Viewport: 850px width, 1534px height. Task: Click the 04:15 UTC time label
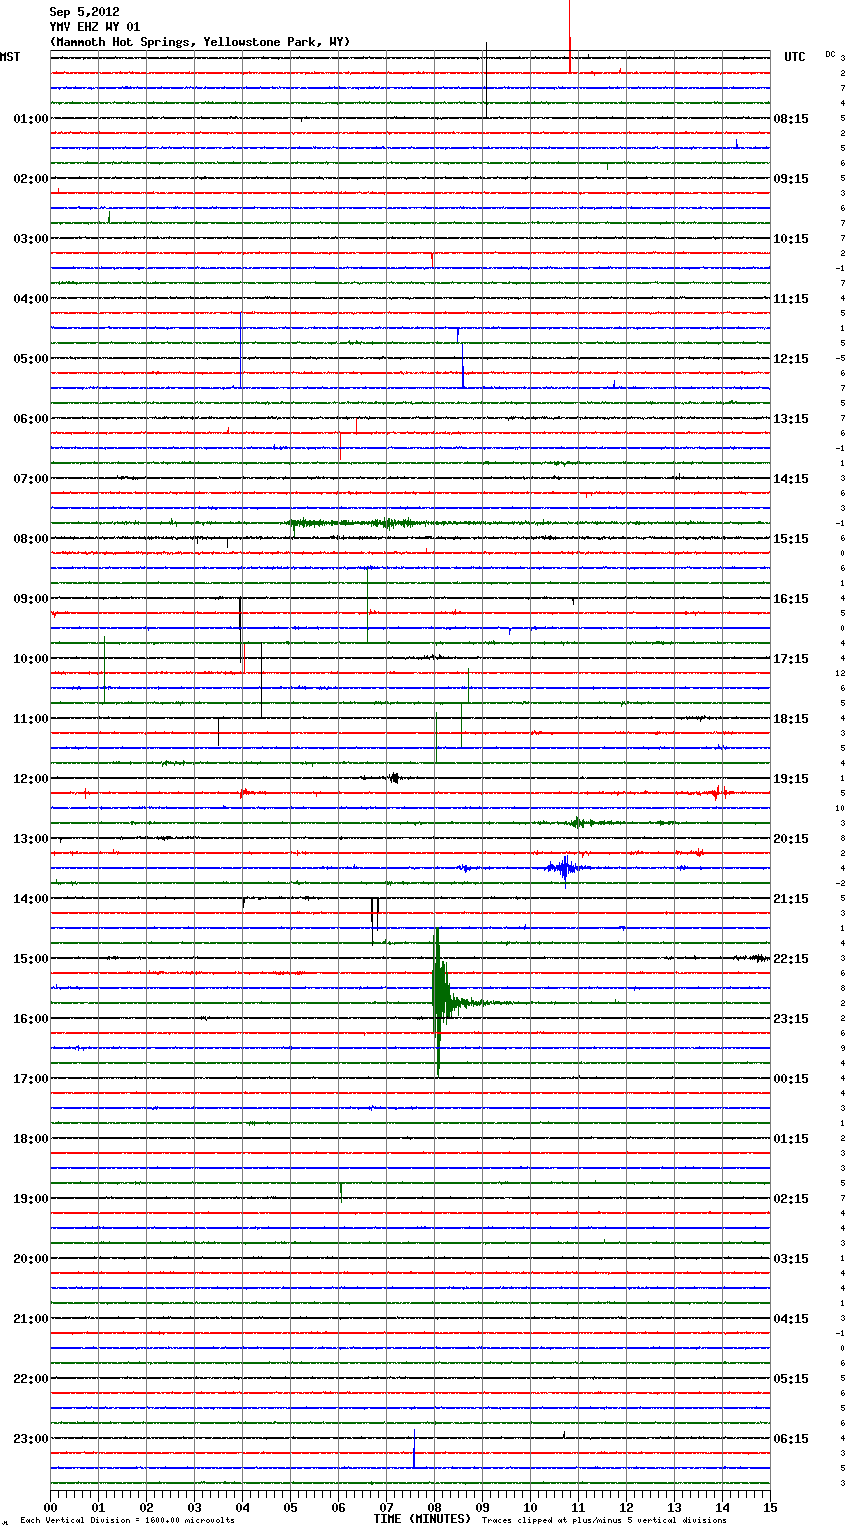tap(791, 1319)
